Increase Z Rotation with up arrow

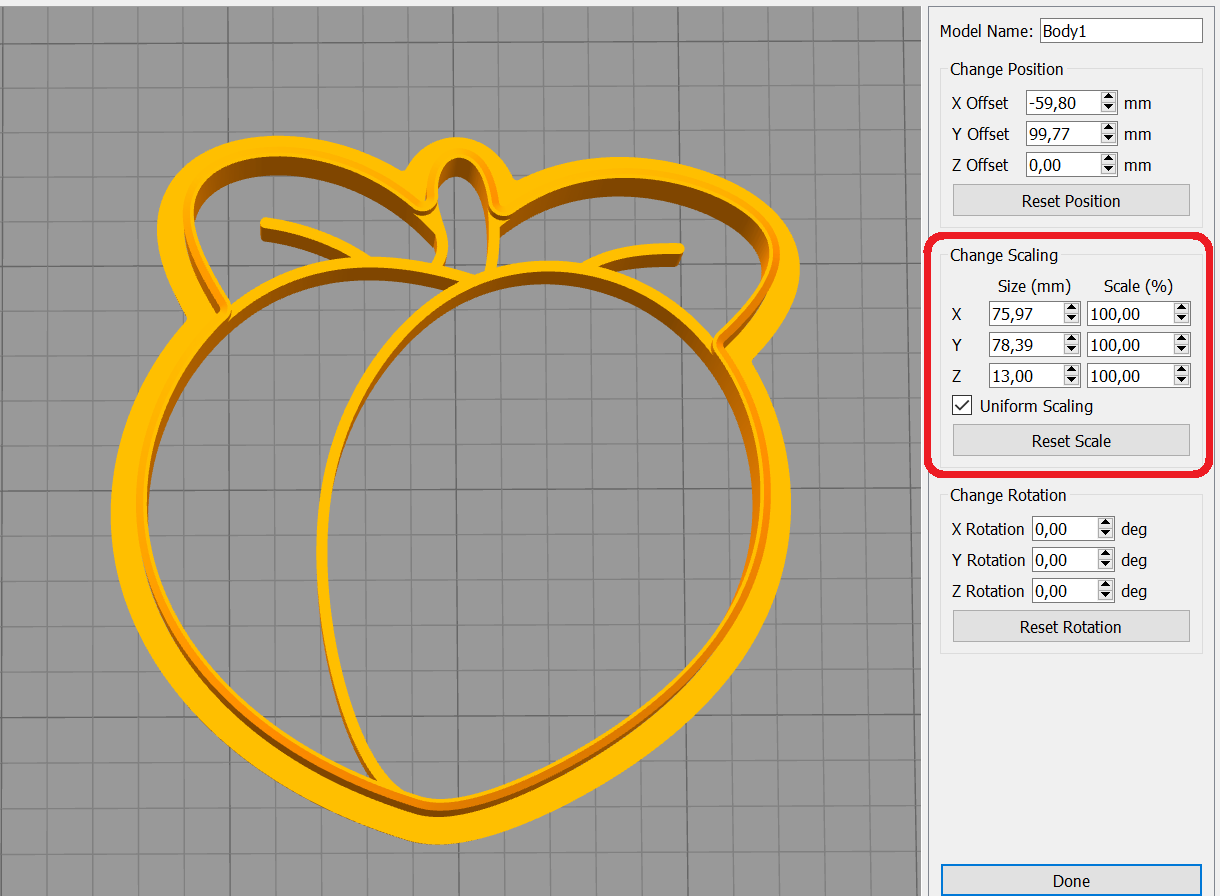point(1105,586)
